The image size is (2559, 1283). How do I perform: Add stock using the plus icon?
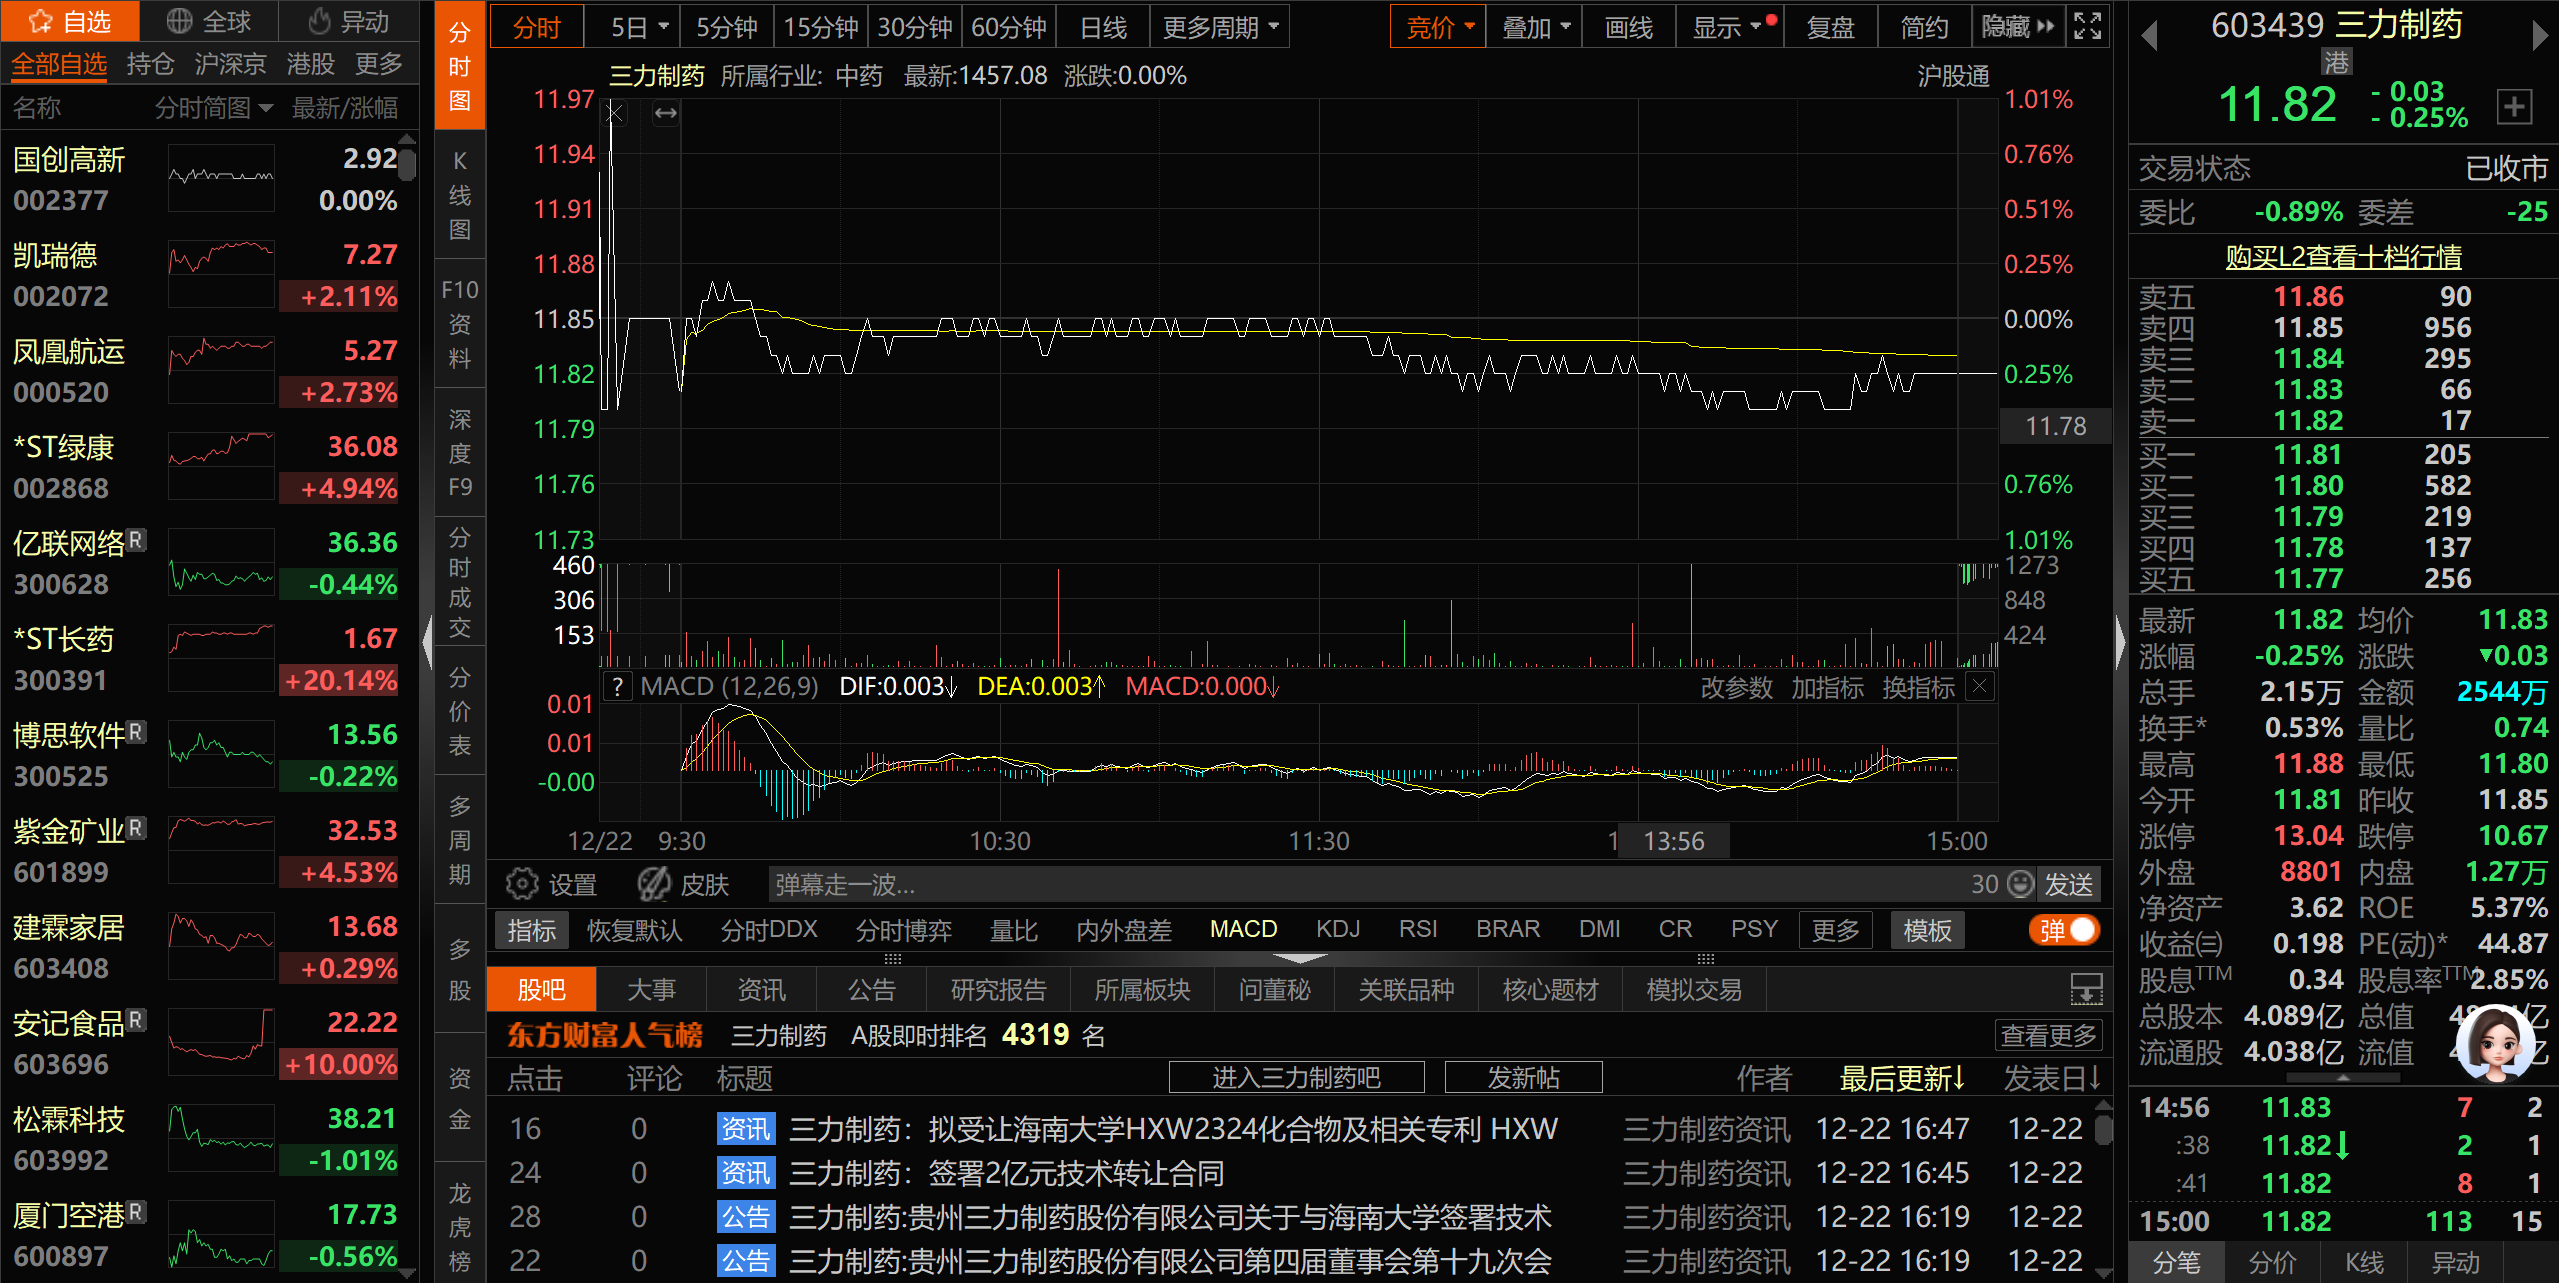[2514, 106]
